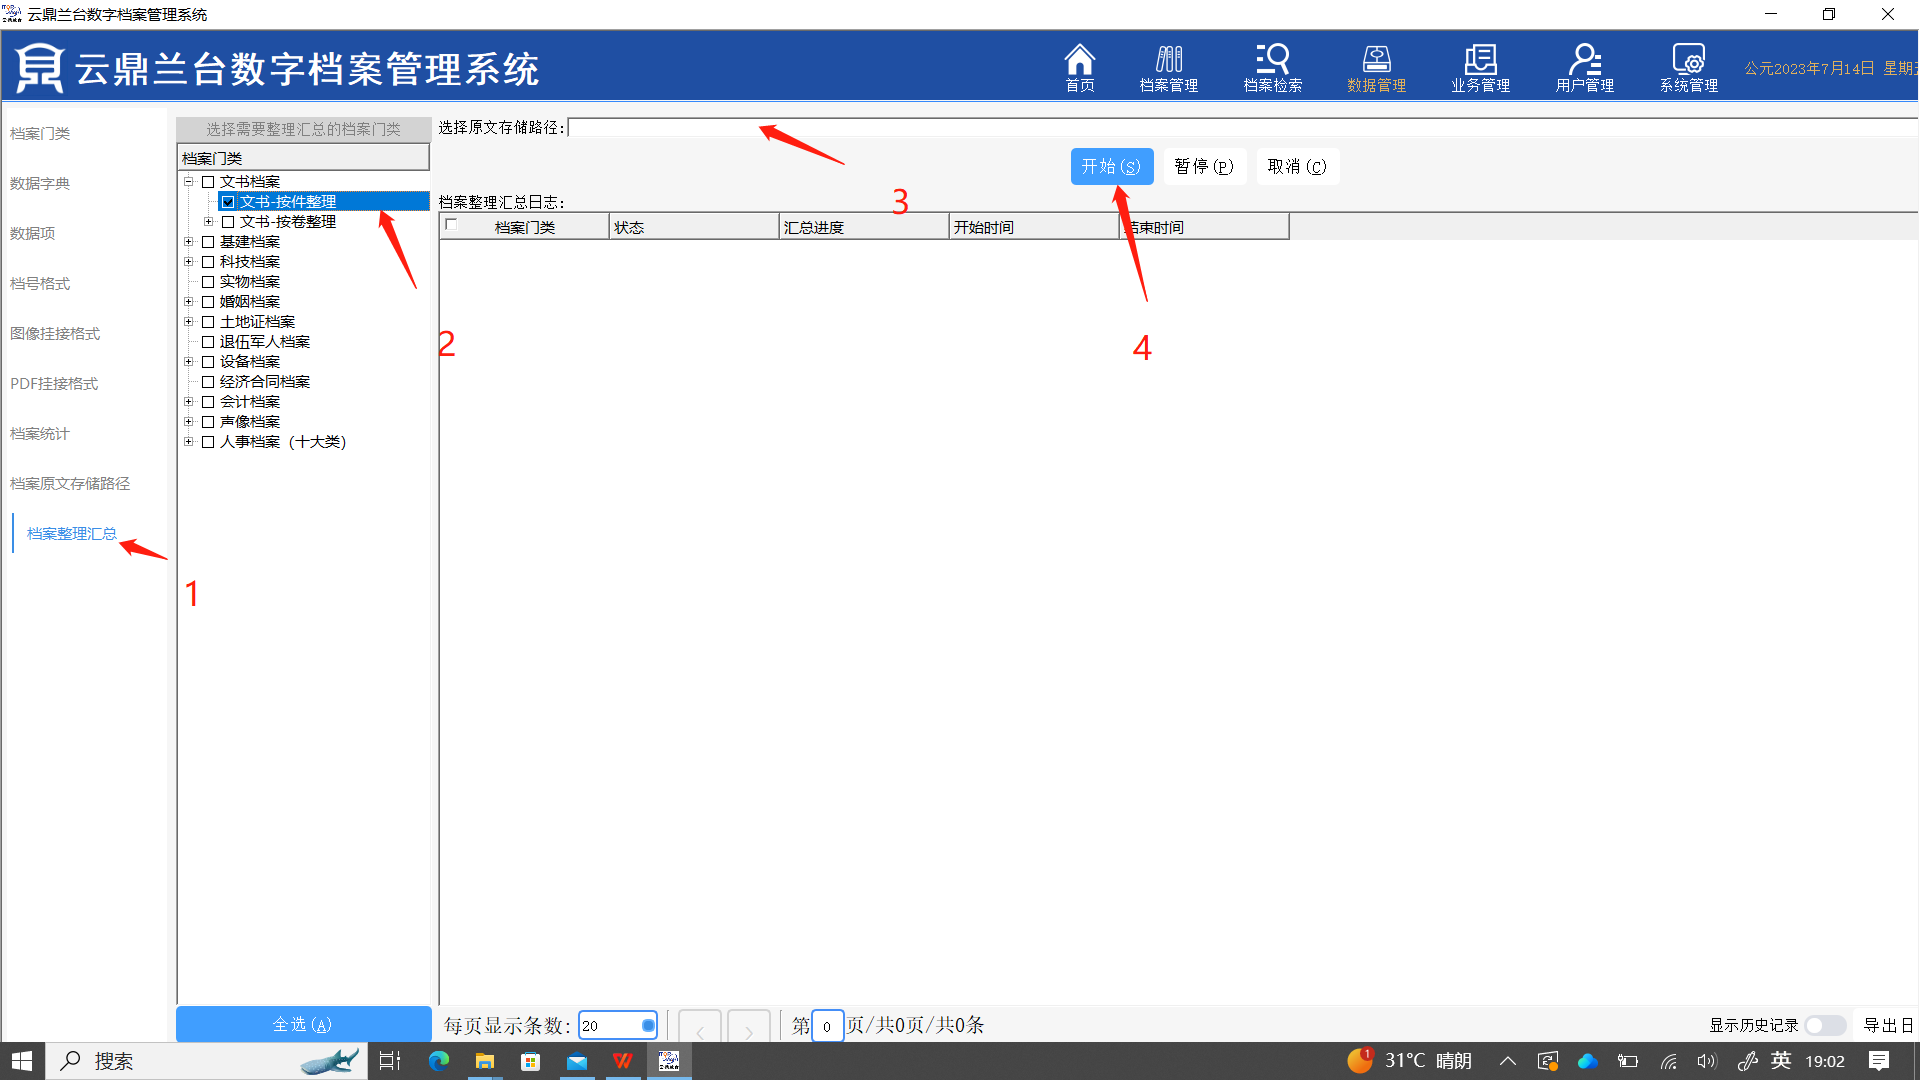
Task: Toggle the 显示历史记录 switch
Action: 1824,1025
